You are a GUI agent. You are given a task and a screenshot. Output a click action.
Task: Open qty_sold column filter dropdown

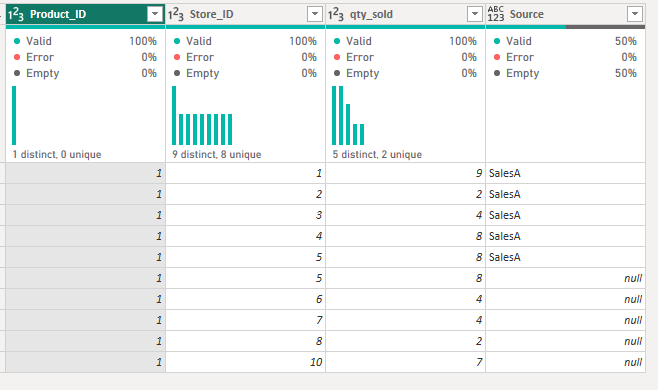(475, 14)
